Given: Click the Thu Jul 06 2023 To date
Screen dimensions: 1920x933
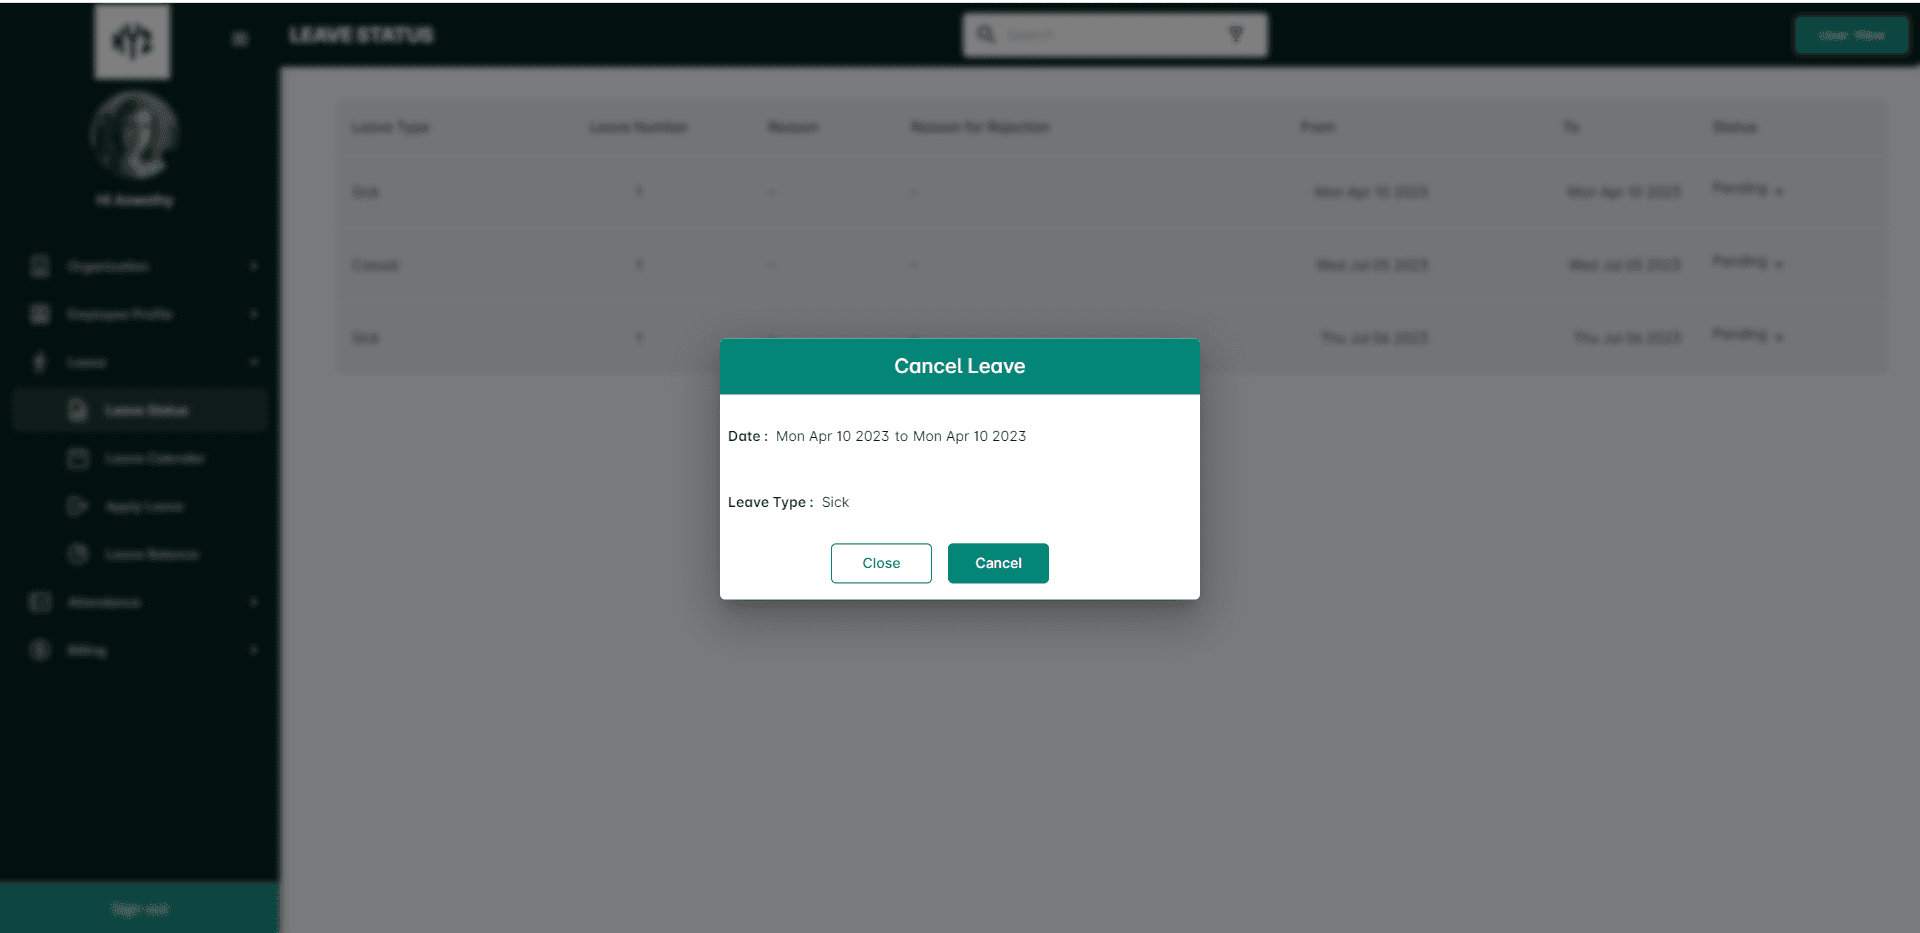Looking at the screenshot, I should [x=1627, y=338].
